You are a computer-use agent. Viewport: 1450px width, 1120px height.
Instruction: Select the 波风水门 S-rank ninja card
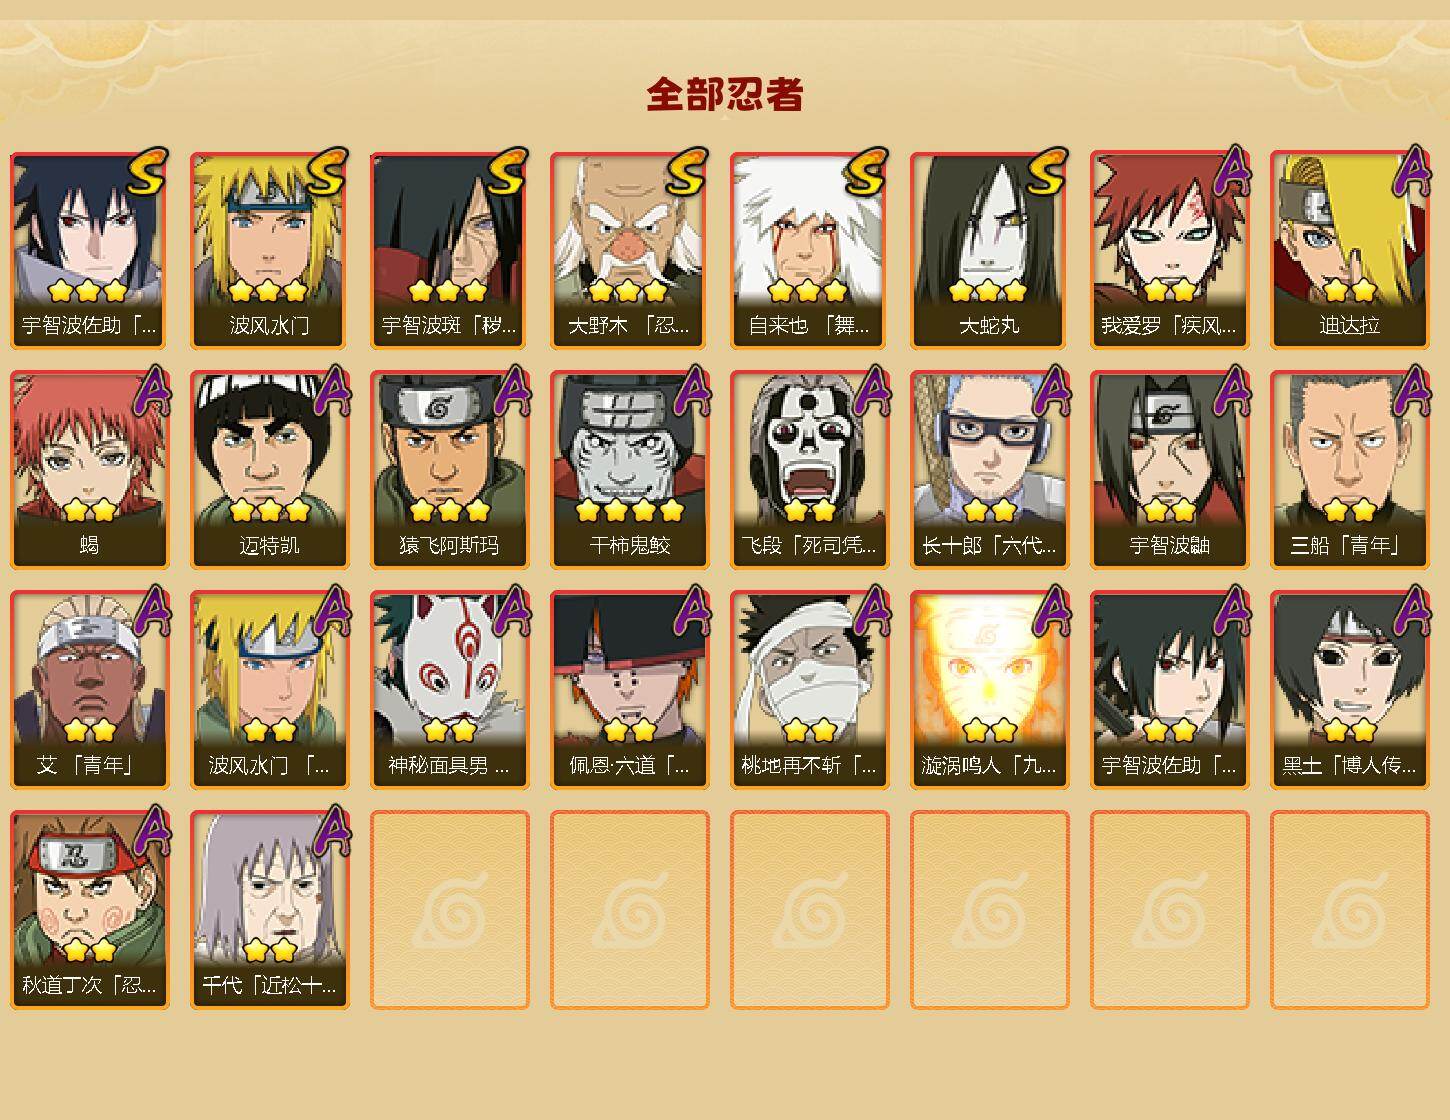tap(269, 250)
